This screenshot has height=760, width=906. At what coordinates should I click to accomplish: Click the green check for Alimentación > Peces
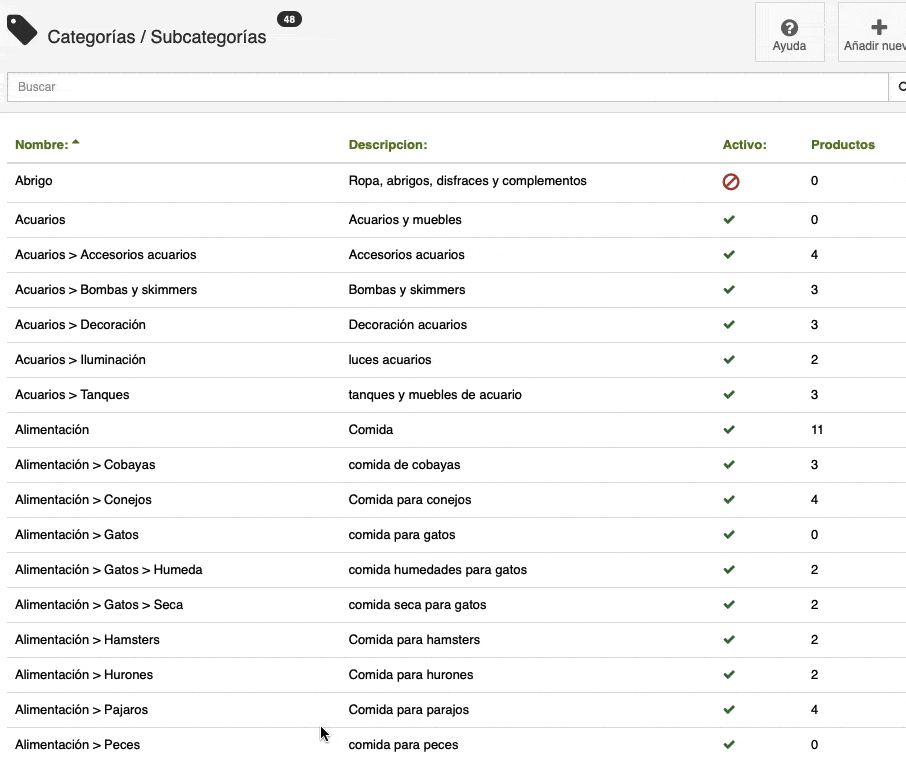tap(729, 744)
